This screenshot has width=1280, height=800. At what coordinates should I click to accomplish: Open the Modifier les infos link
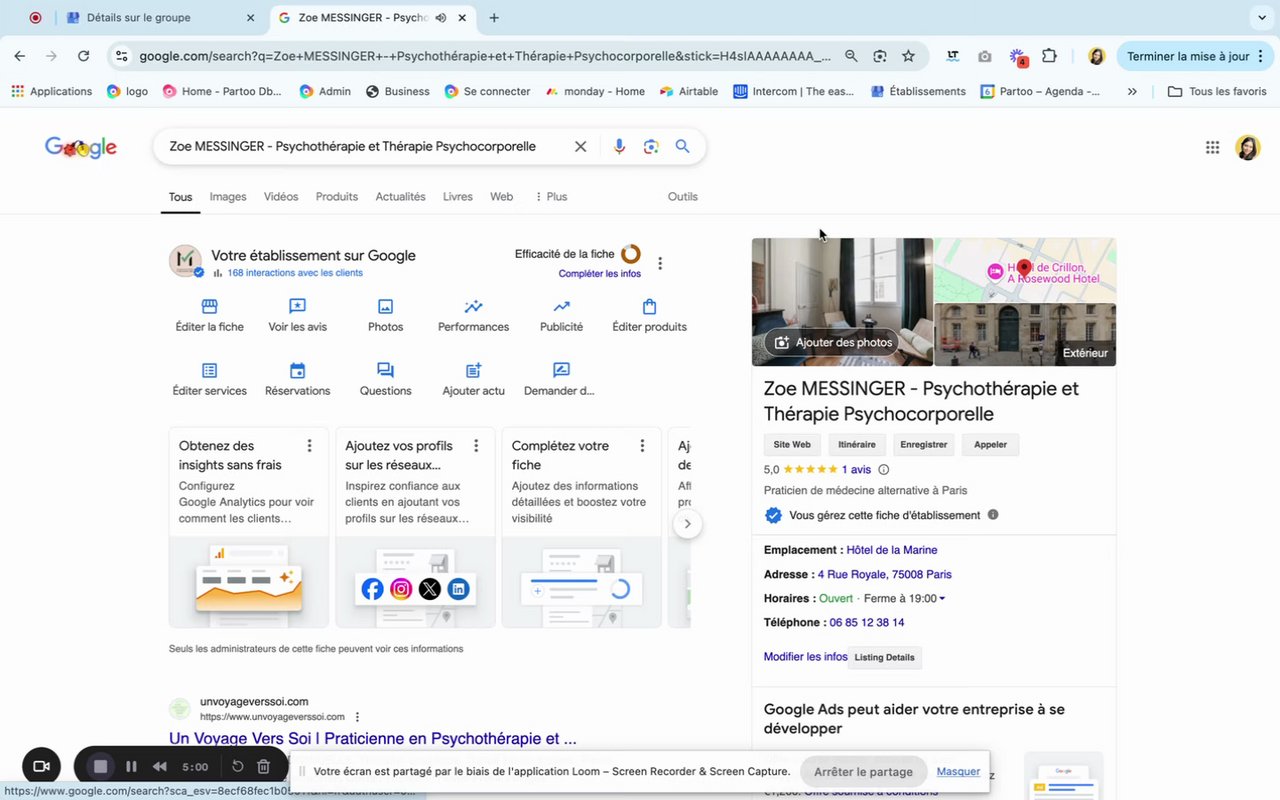(805, 657)
